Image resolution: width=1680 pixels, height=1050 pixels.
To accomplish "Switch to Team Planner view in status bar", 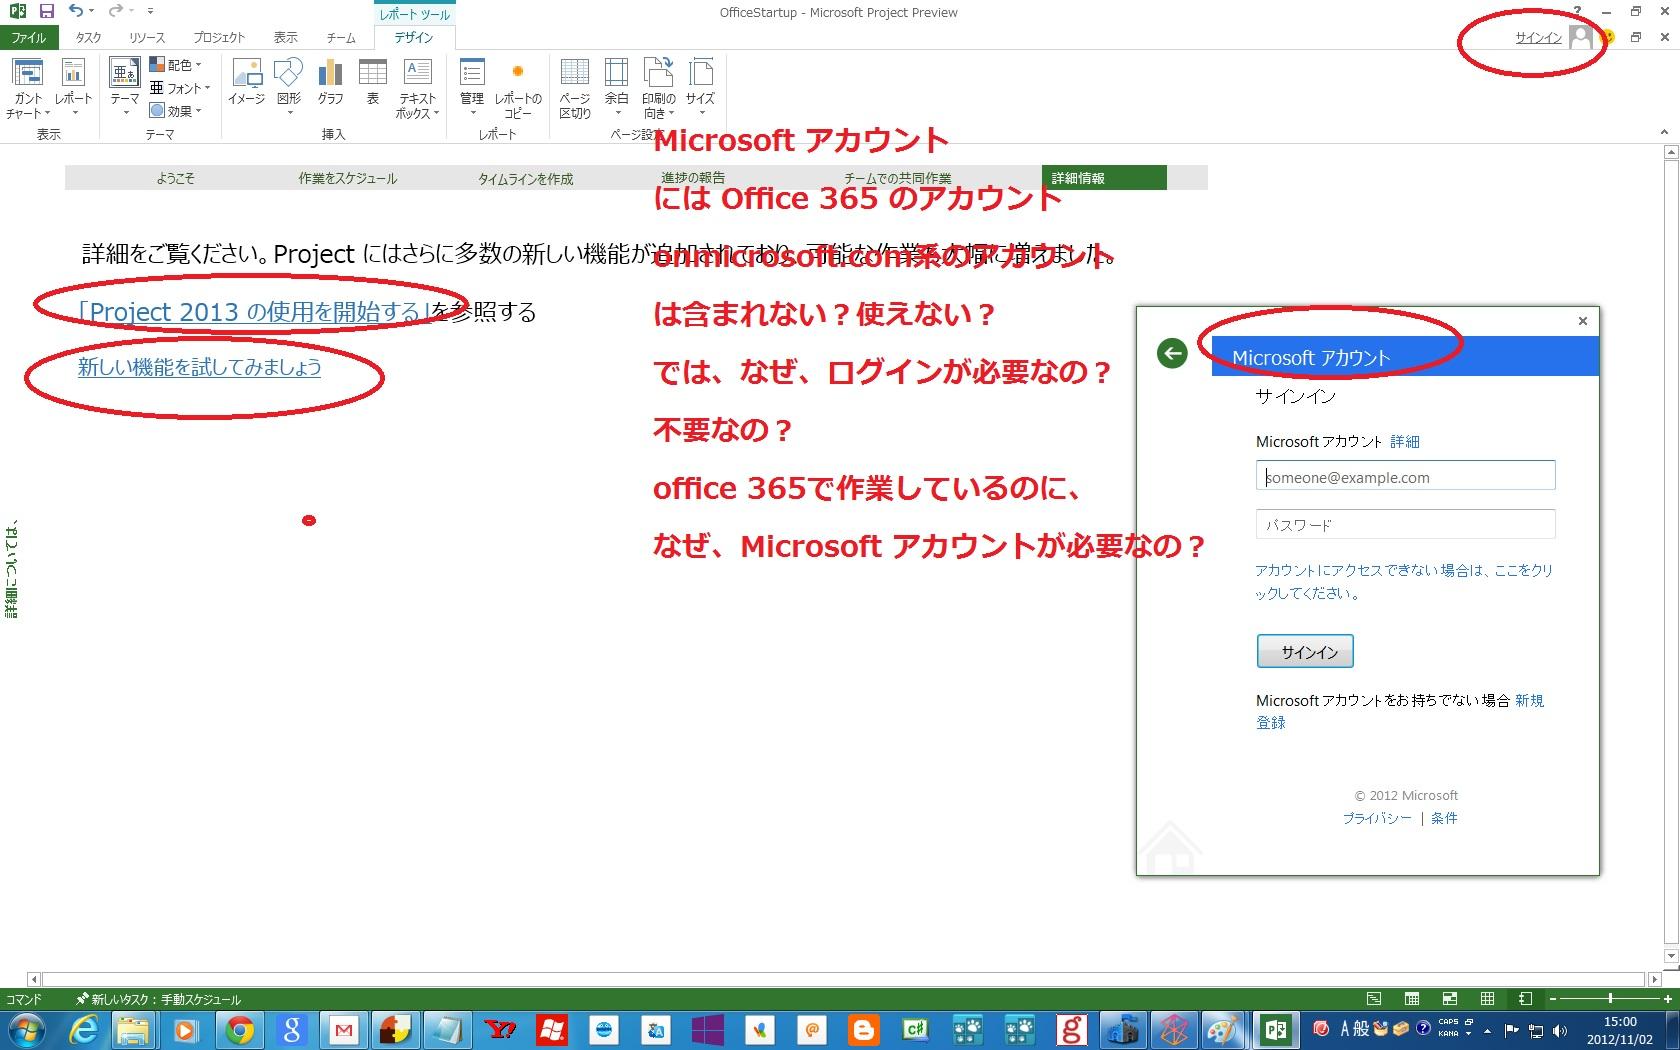I will 1450,999.
